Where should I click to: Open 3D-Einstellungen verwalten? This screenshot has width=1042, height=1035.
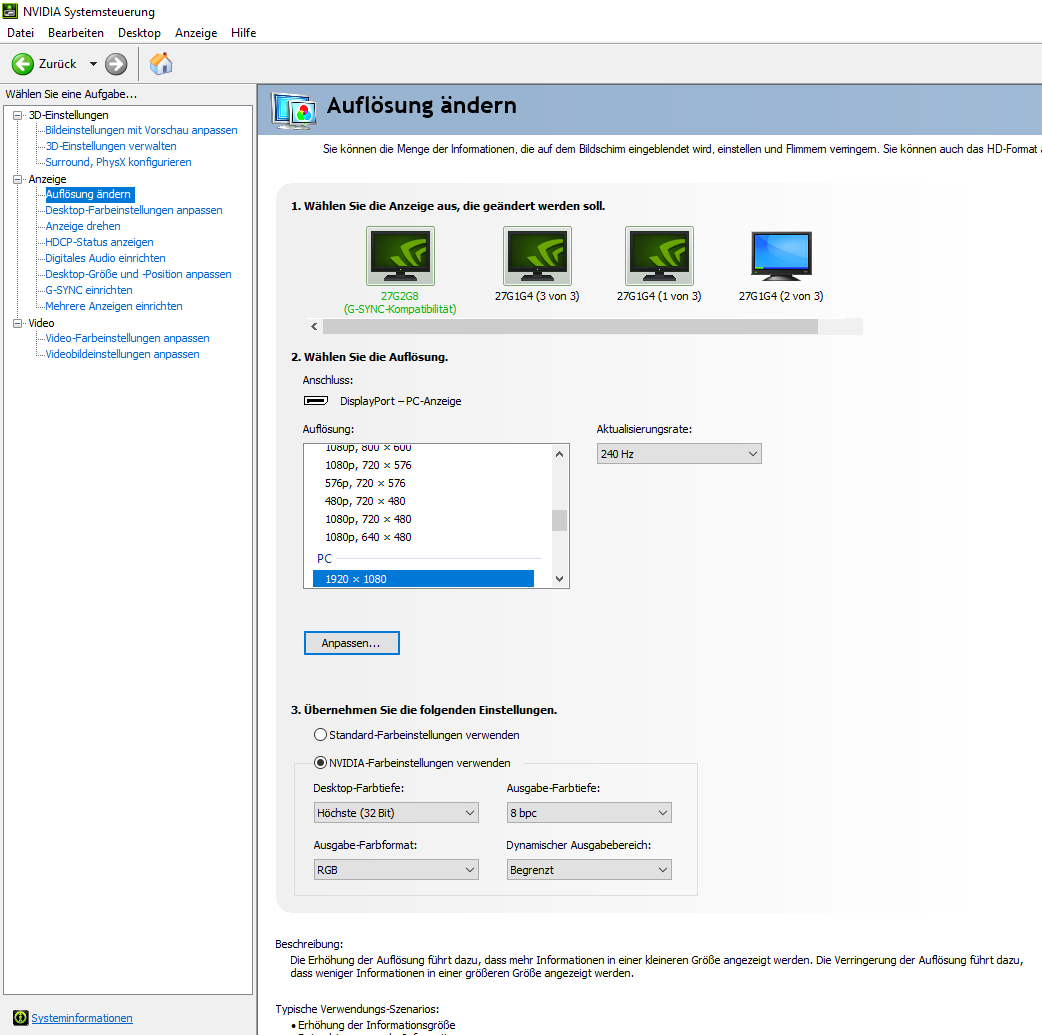(x=111, y=146)
